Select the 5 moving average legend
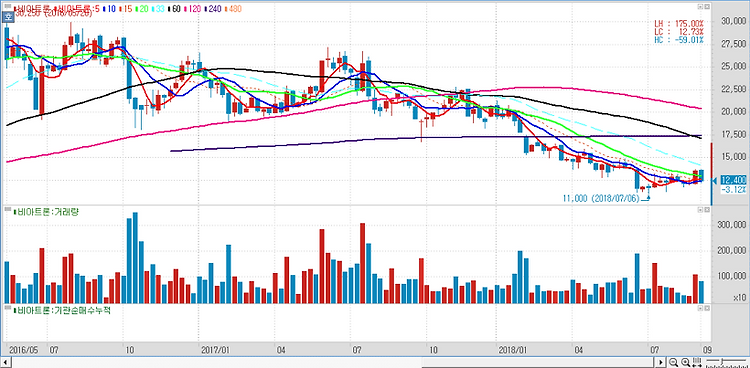The width and height of the screenshot is (750, 368). pos(96,9)
